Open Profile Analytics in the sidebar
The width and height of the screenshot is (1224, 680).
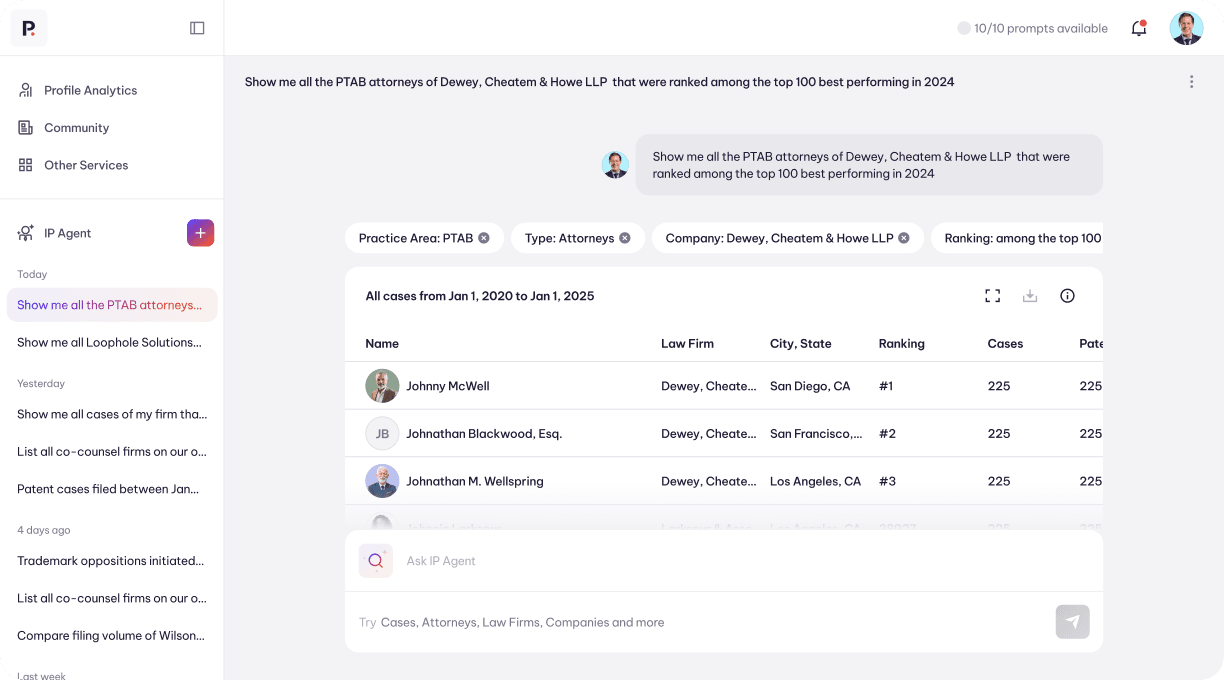coord(90,90)
